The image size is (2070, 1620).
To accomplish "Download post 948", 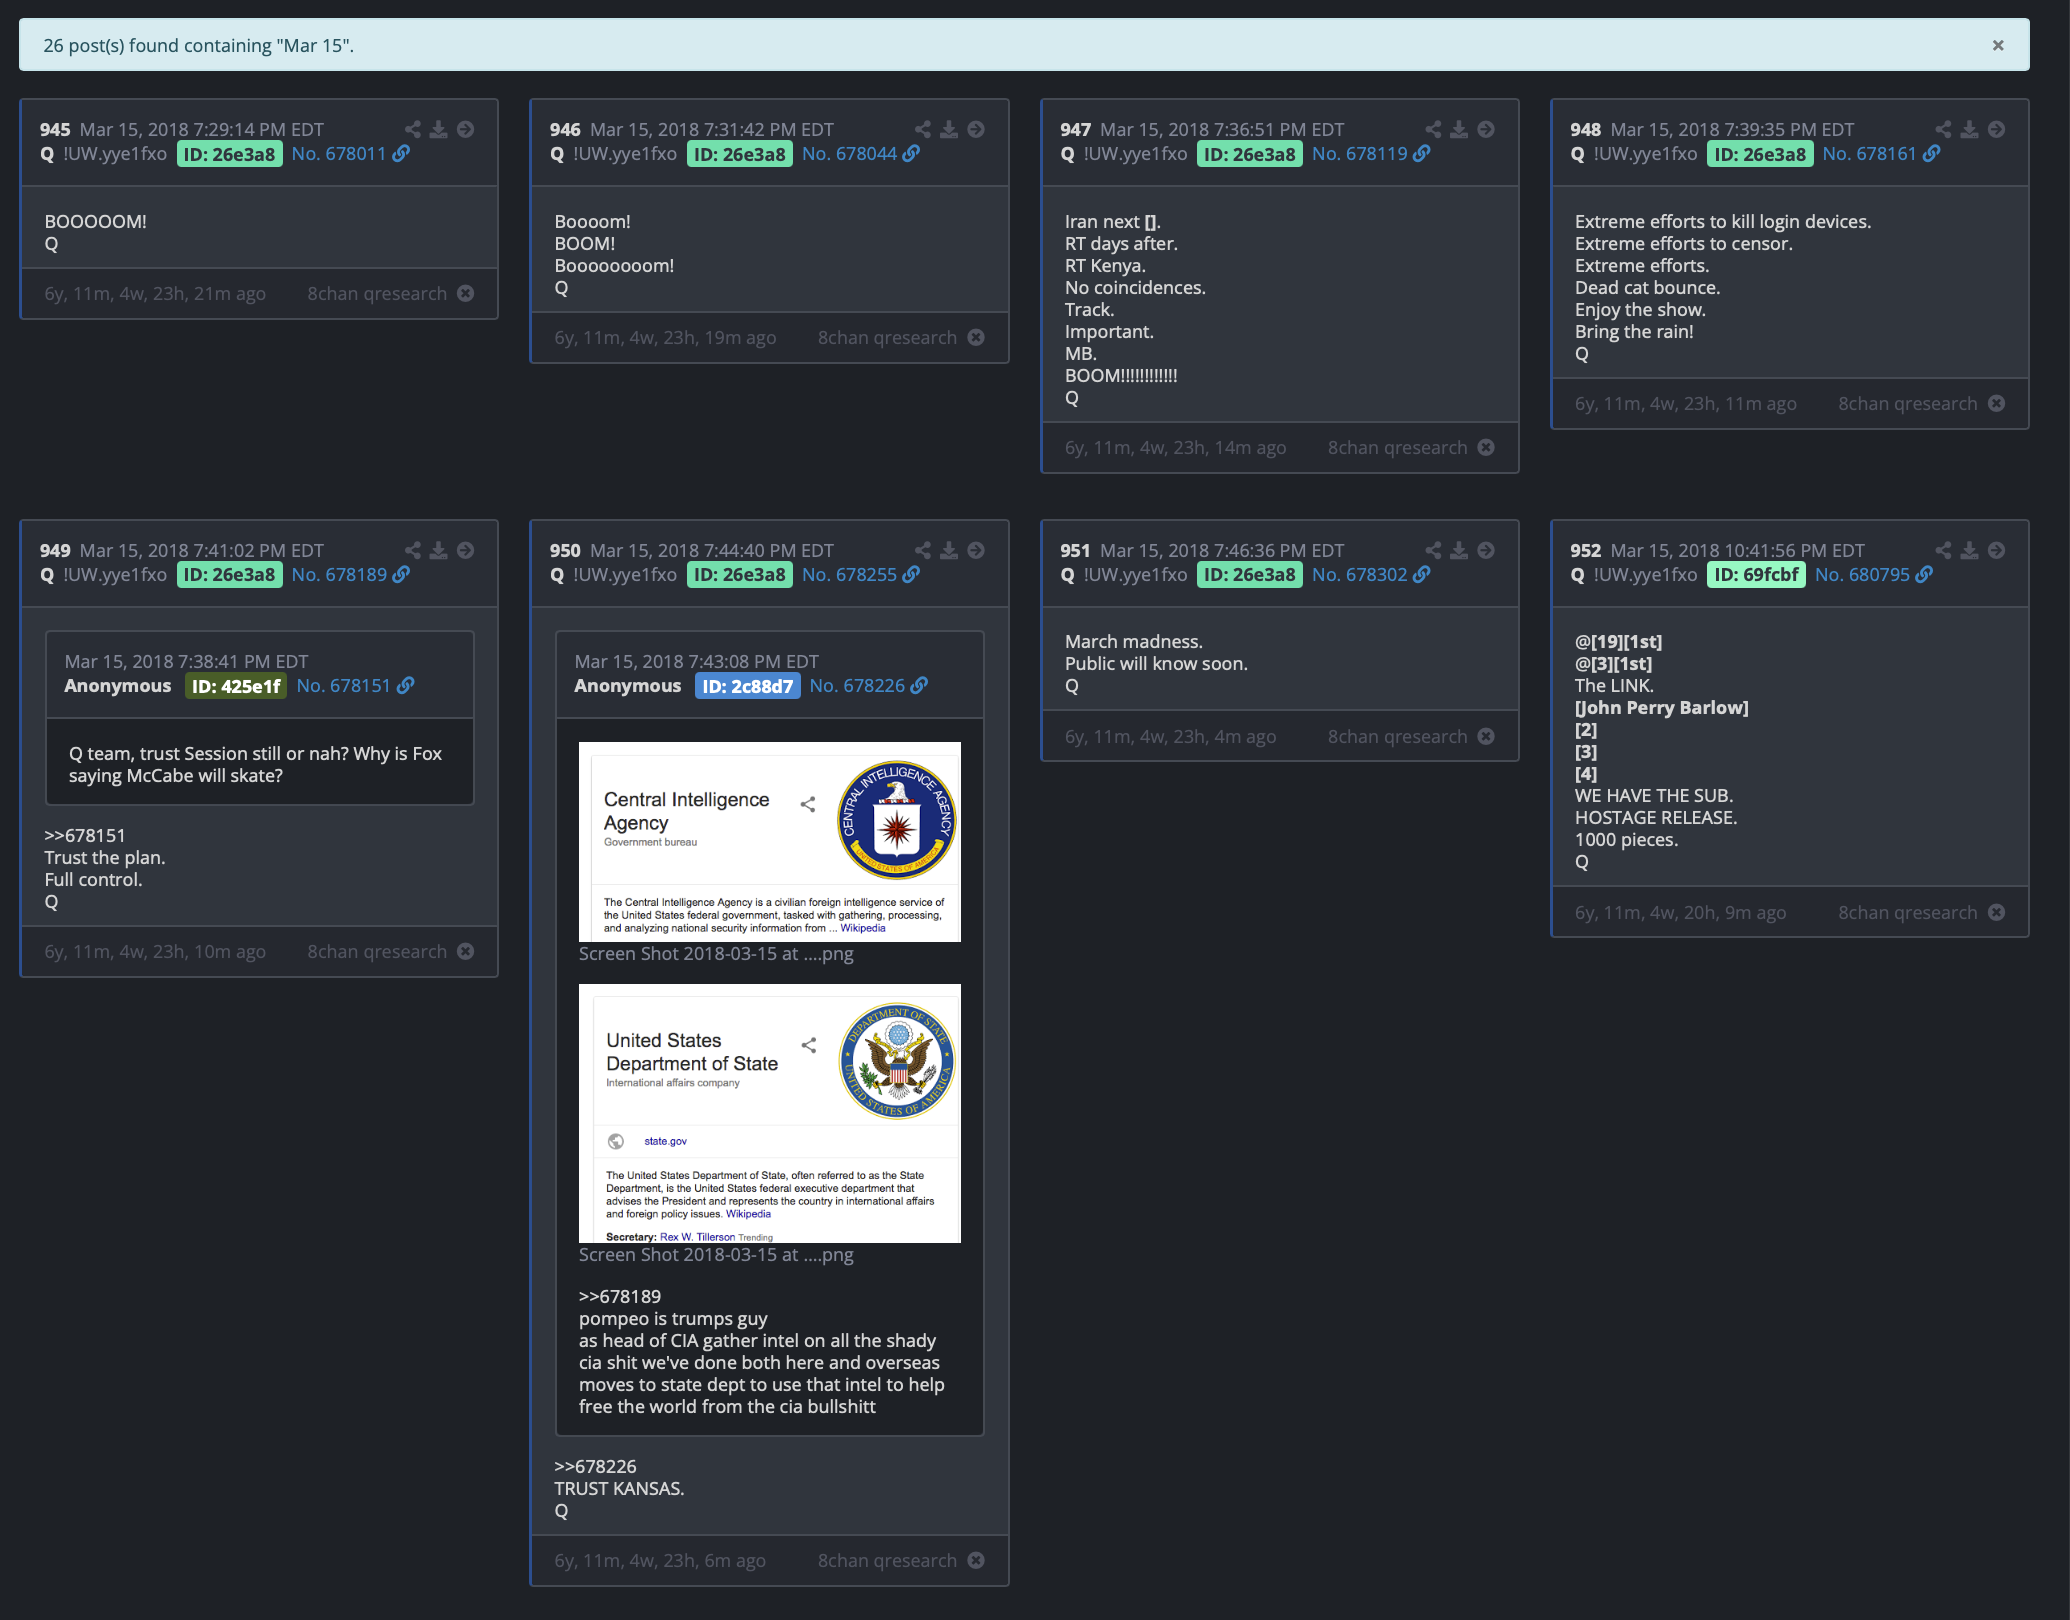I will [1969, 129].
